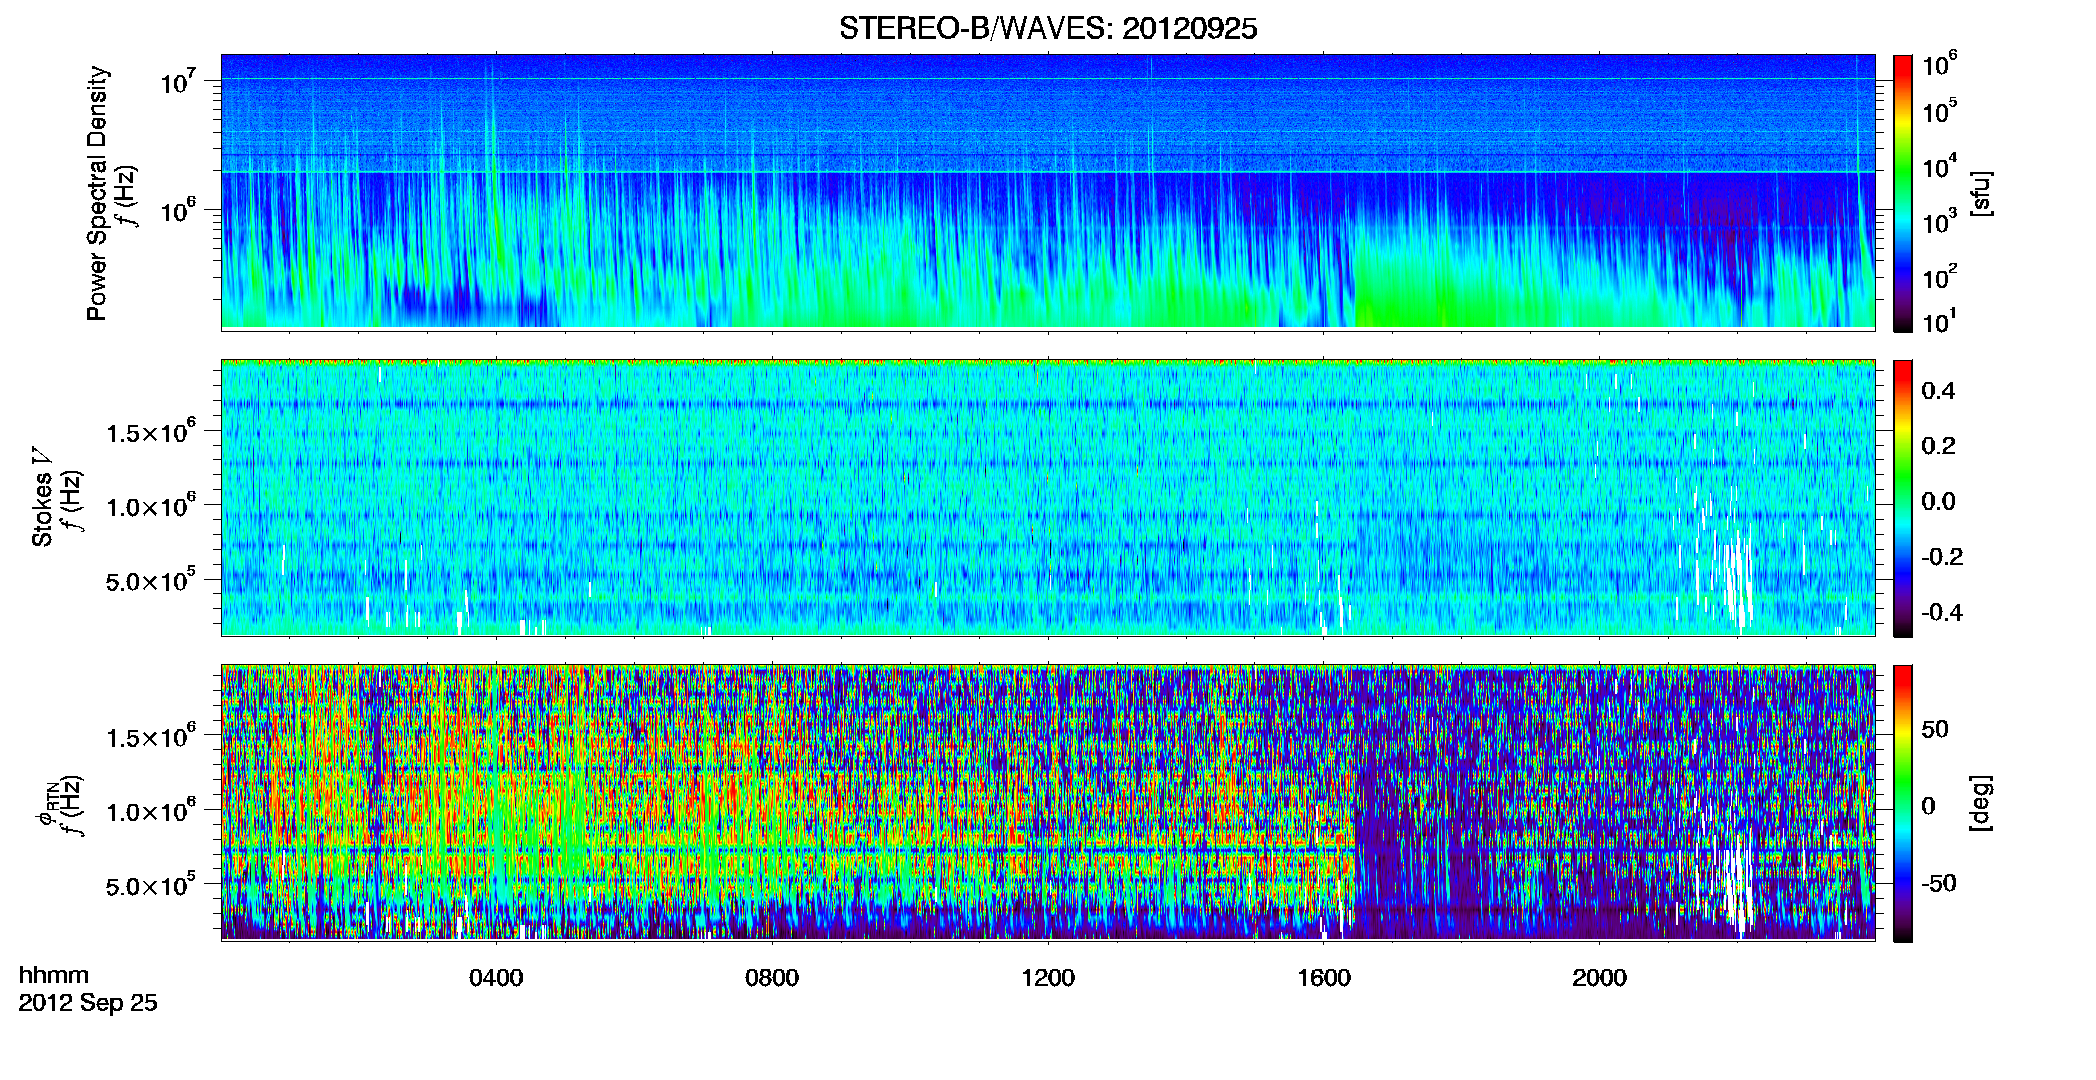Click the plot title STEREO-B/WAVES: 20120925

click(x=1047, y=29)
